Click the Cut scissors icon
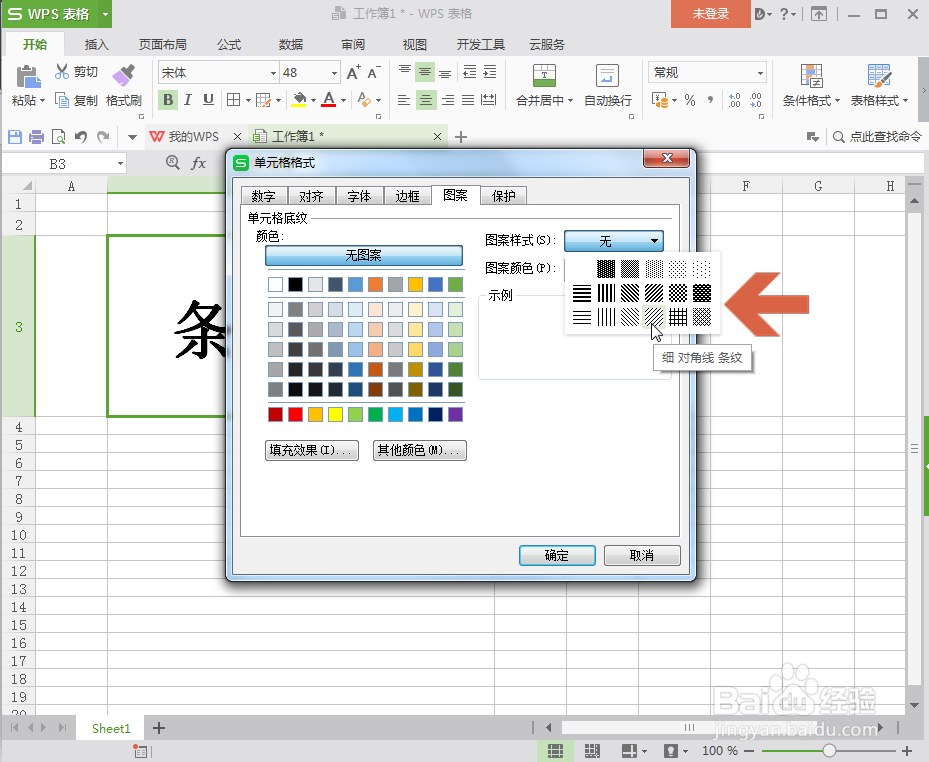929x762 pixels. 62,72
